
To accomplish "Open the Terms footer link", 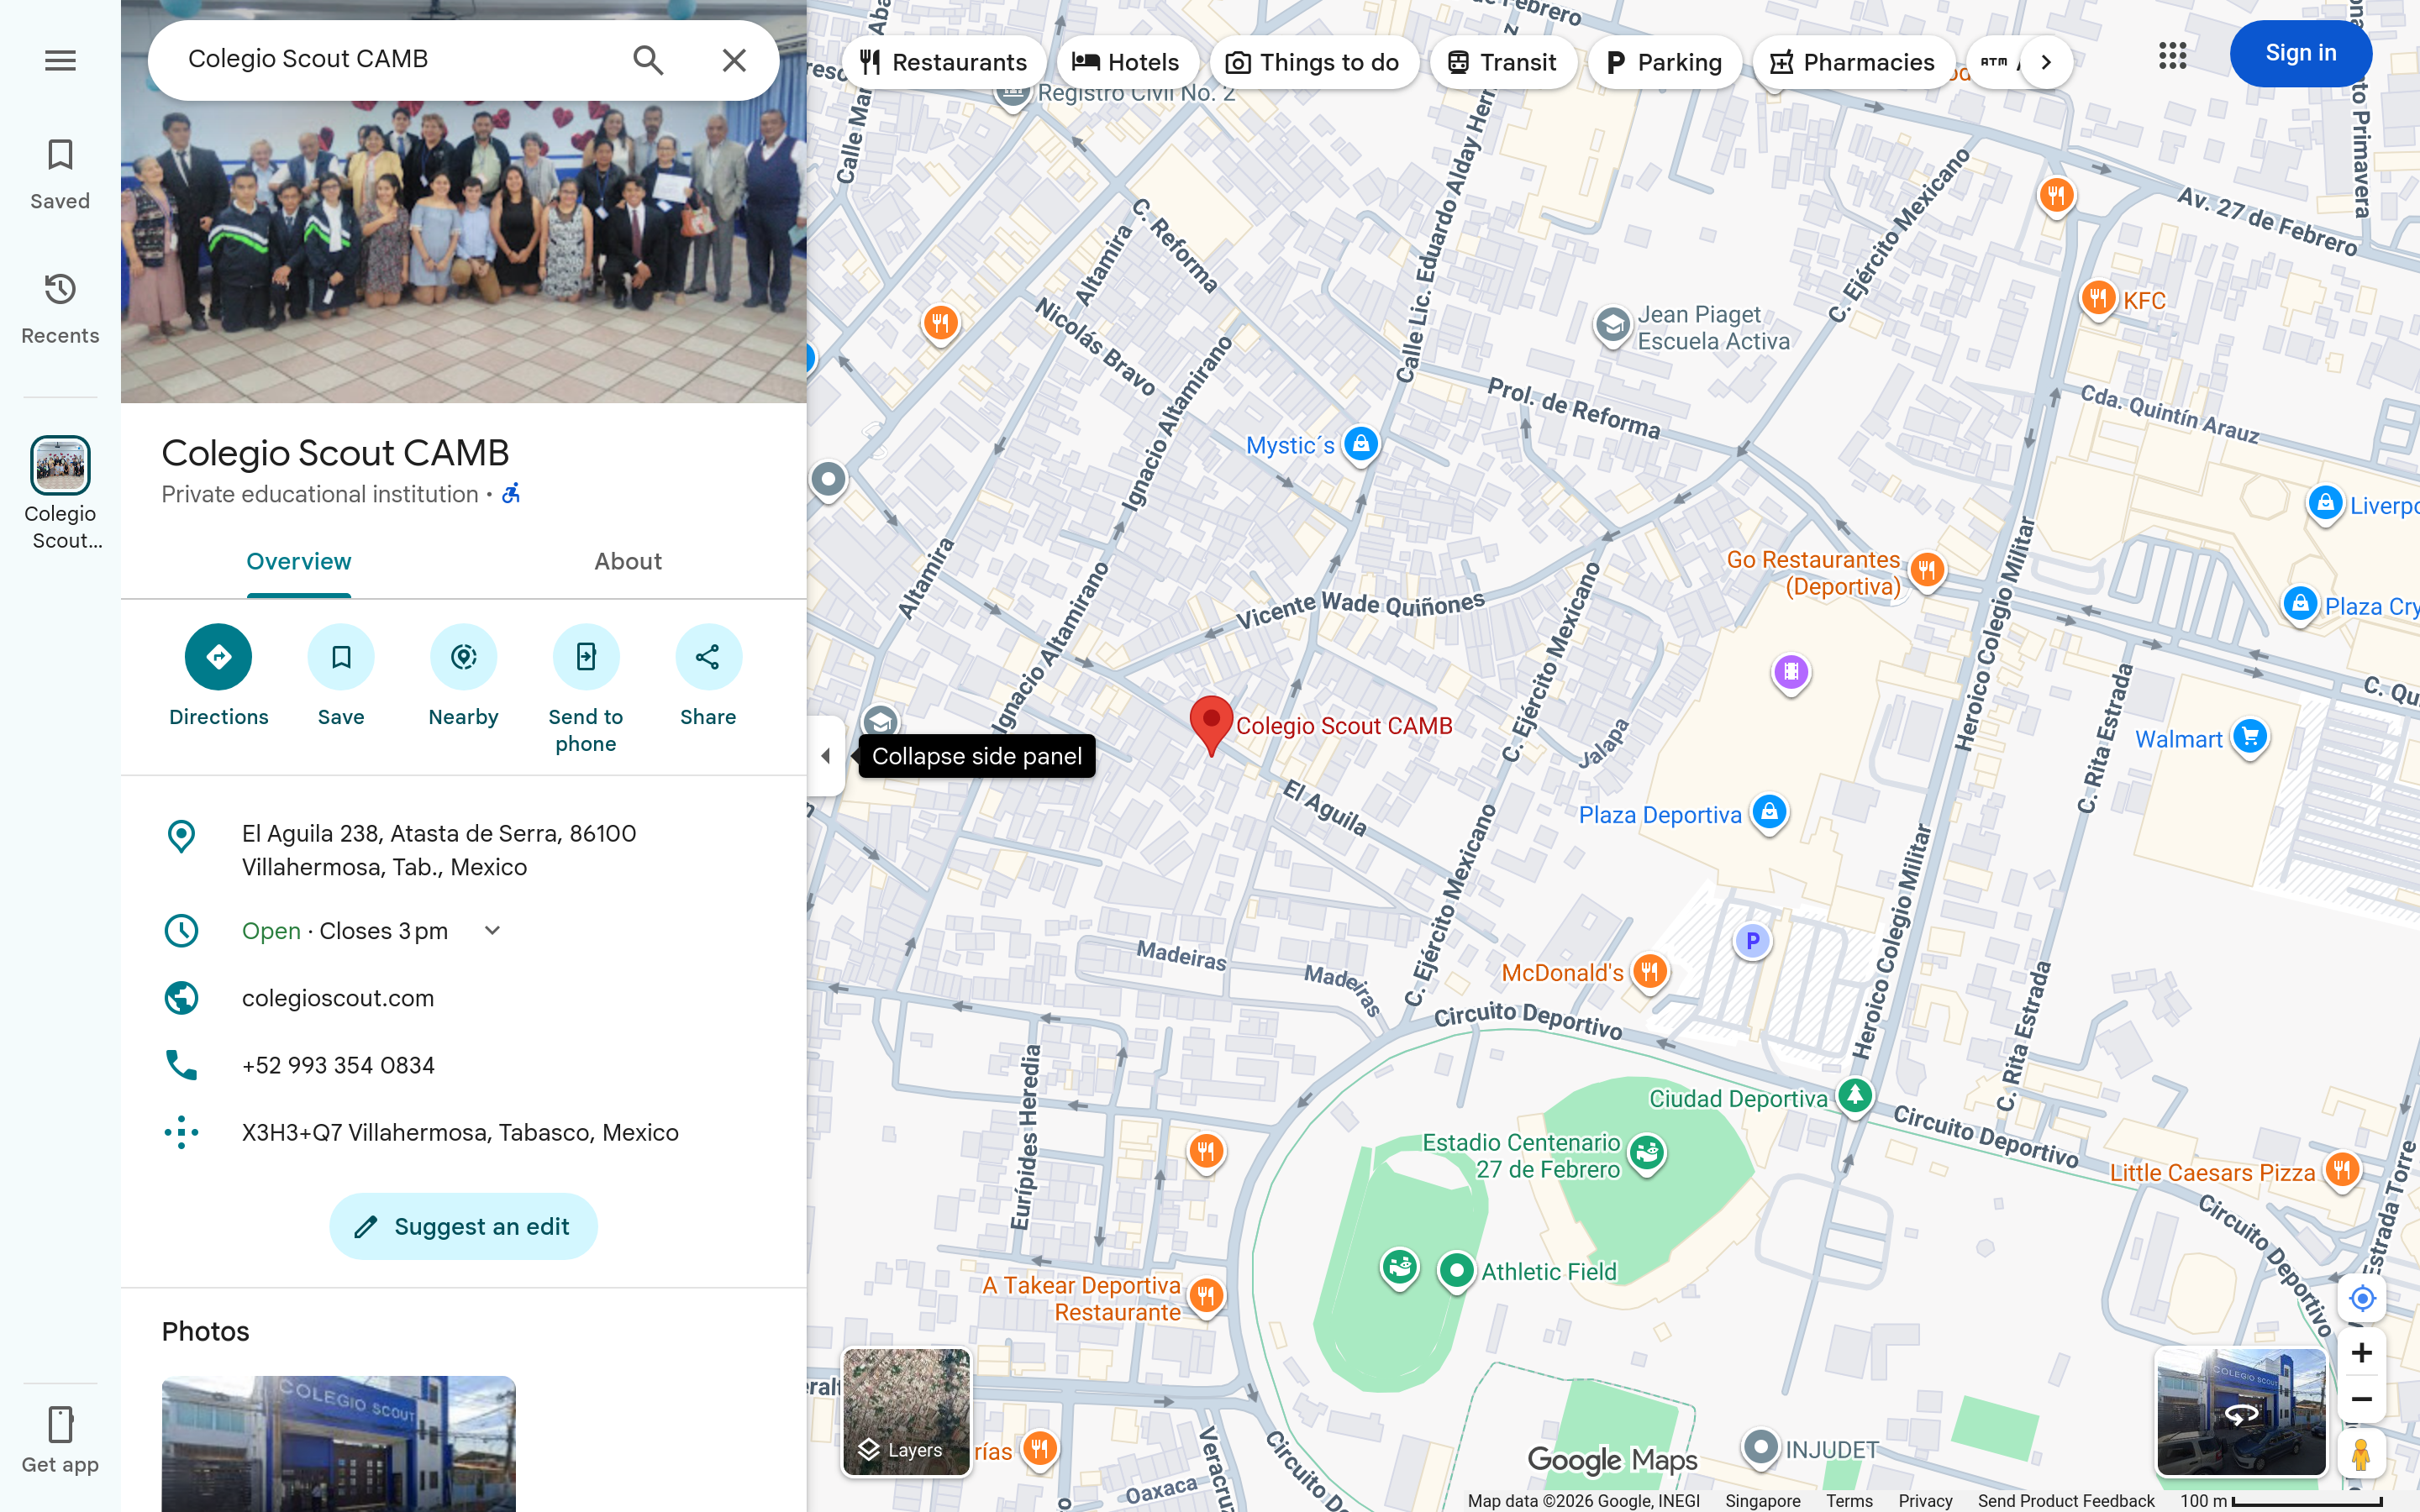I will pos(1849,1500).
